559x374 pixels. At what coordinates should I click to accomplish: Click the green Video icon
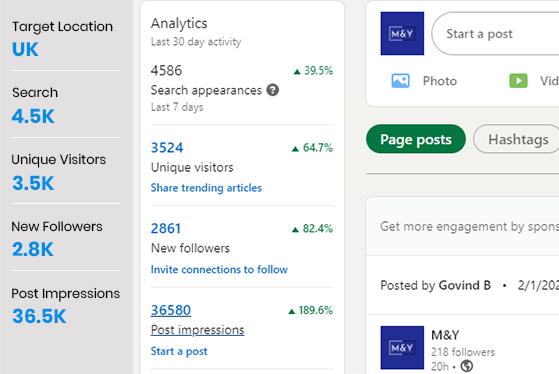tap(518, 81)
